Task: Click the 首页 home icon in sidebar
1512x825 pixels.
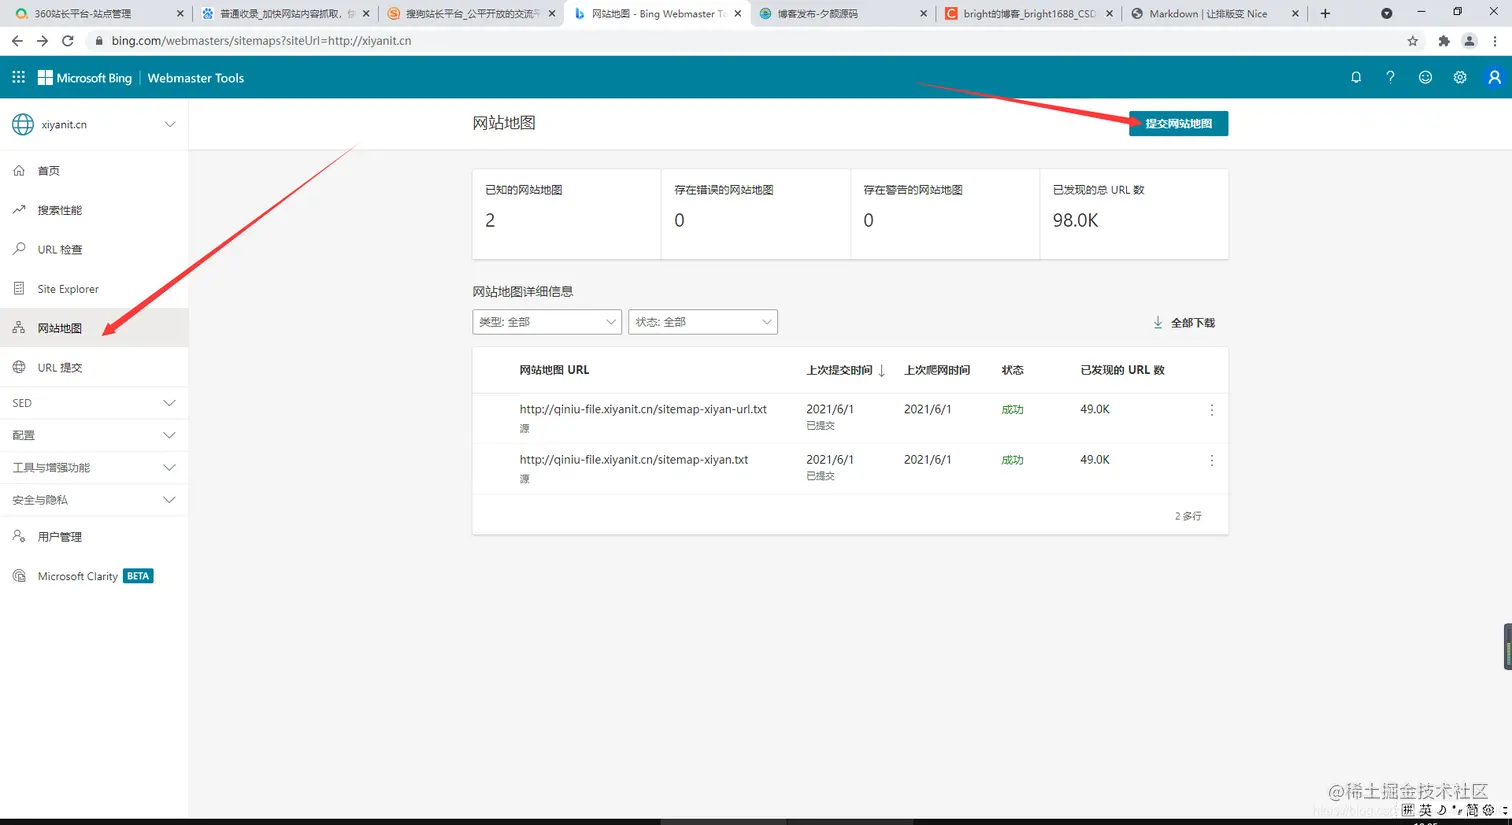Action: click(19, 170)
